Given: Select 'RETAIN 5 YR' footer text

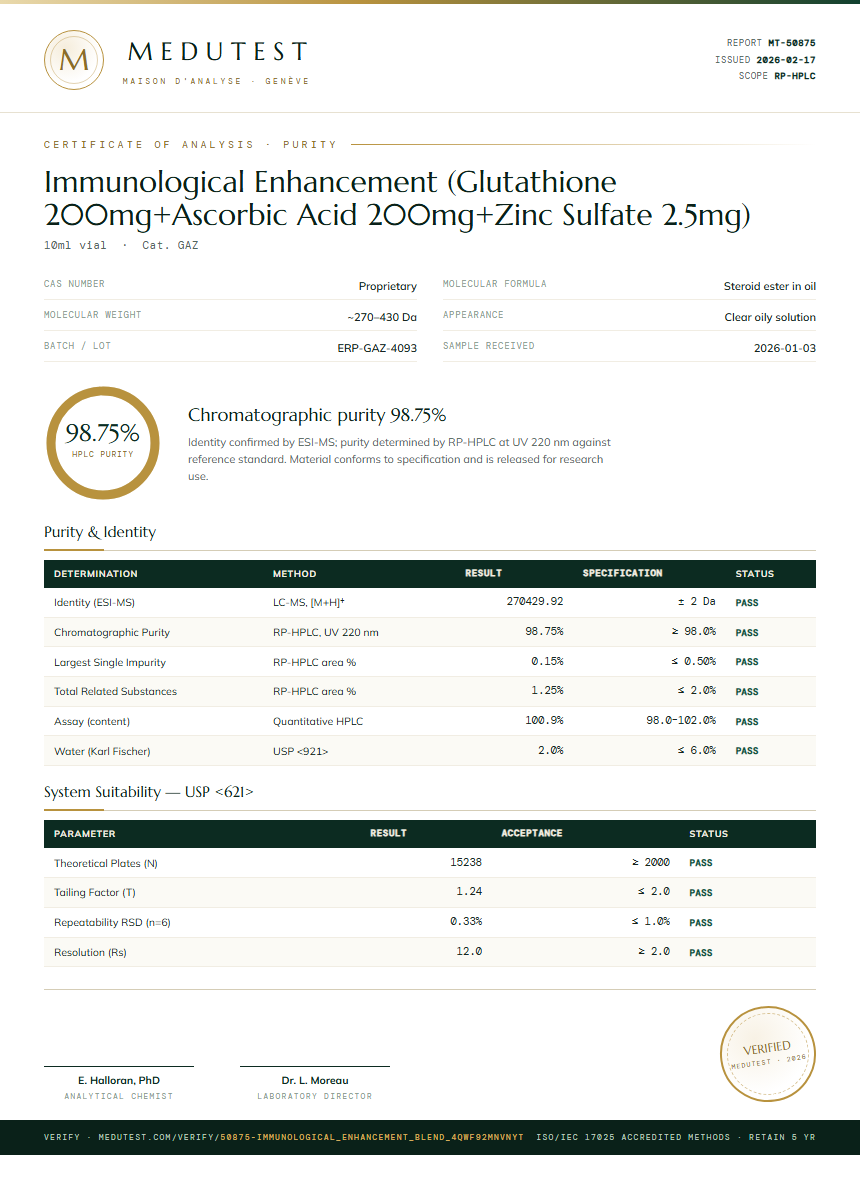Looking at the screenshot, I should (x=782, y=1137).
